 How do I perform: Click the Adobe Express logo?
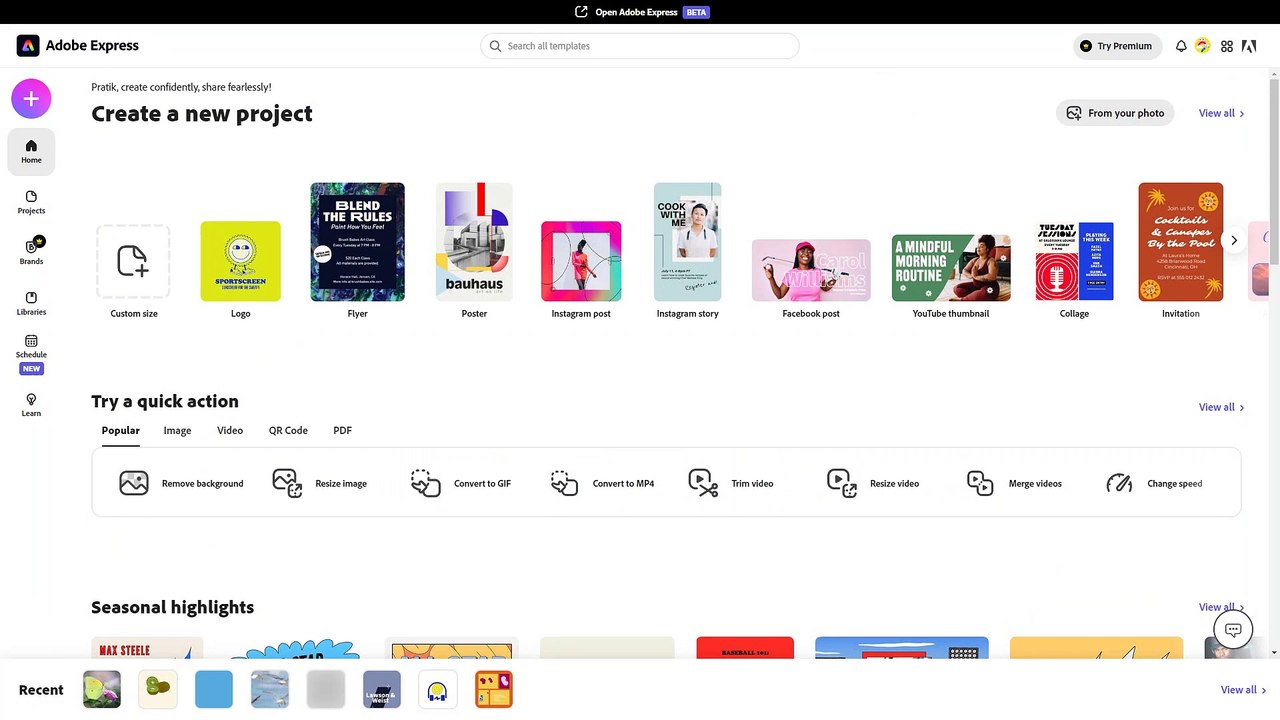click(x=78, y=46)
